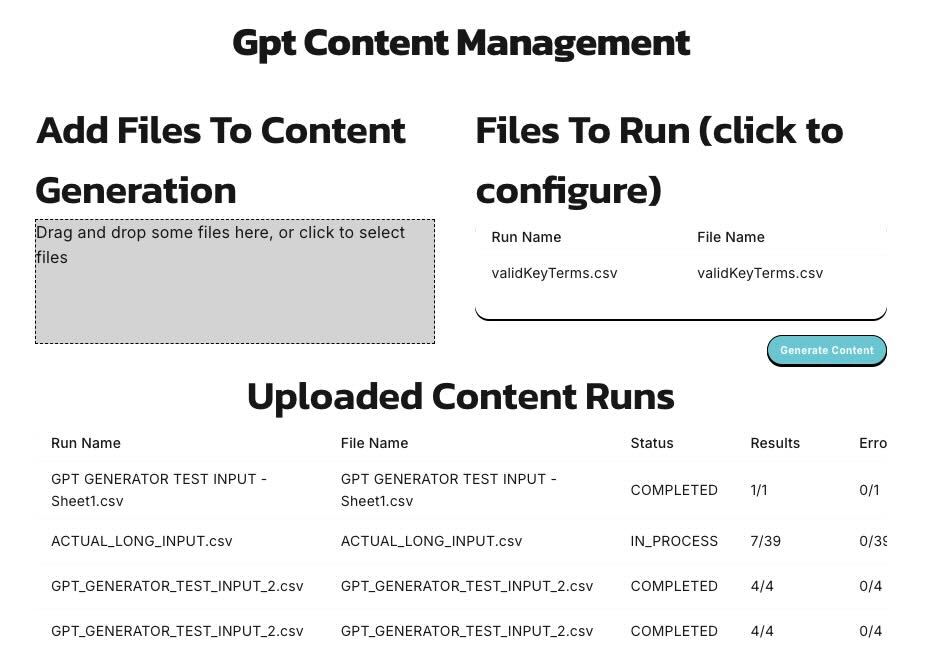Click the drag and drop file upload area
The width and height of the screenshot is (933, 646).
pos(235,281)
